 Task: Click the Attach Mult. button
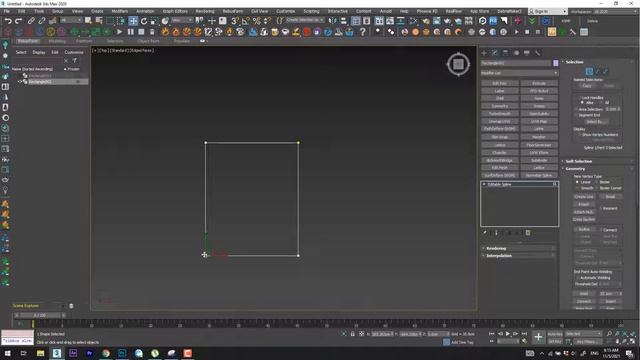(x=584, y=212)
